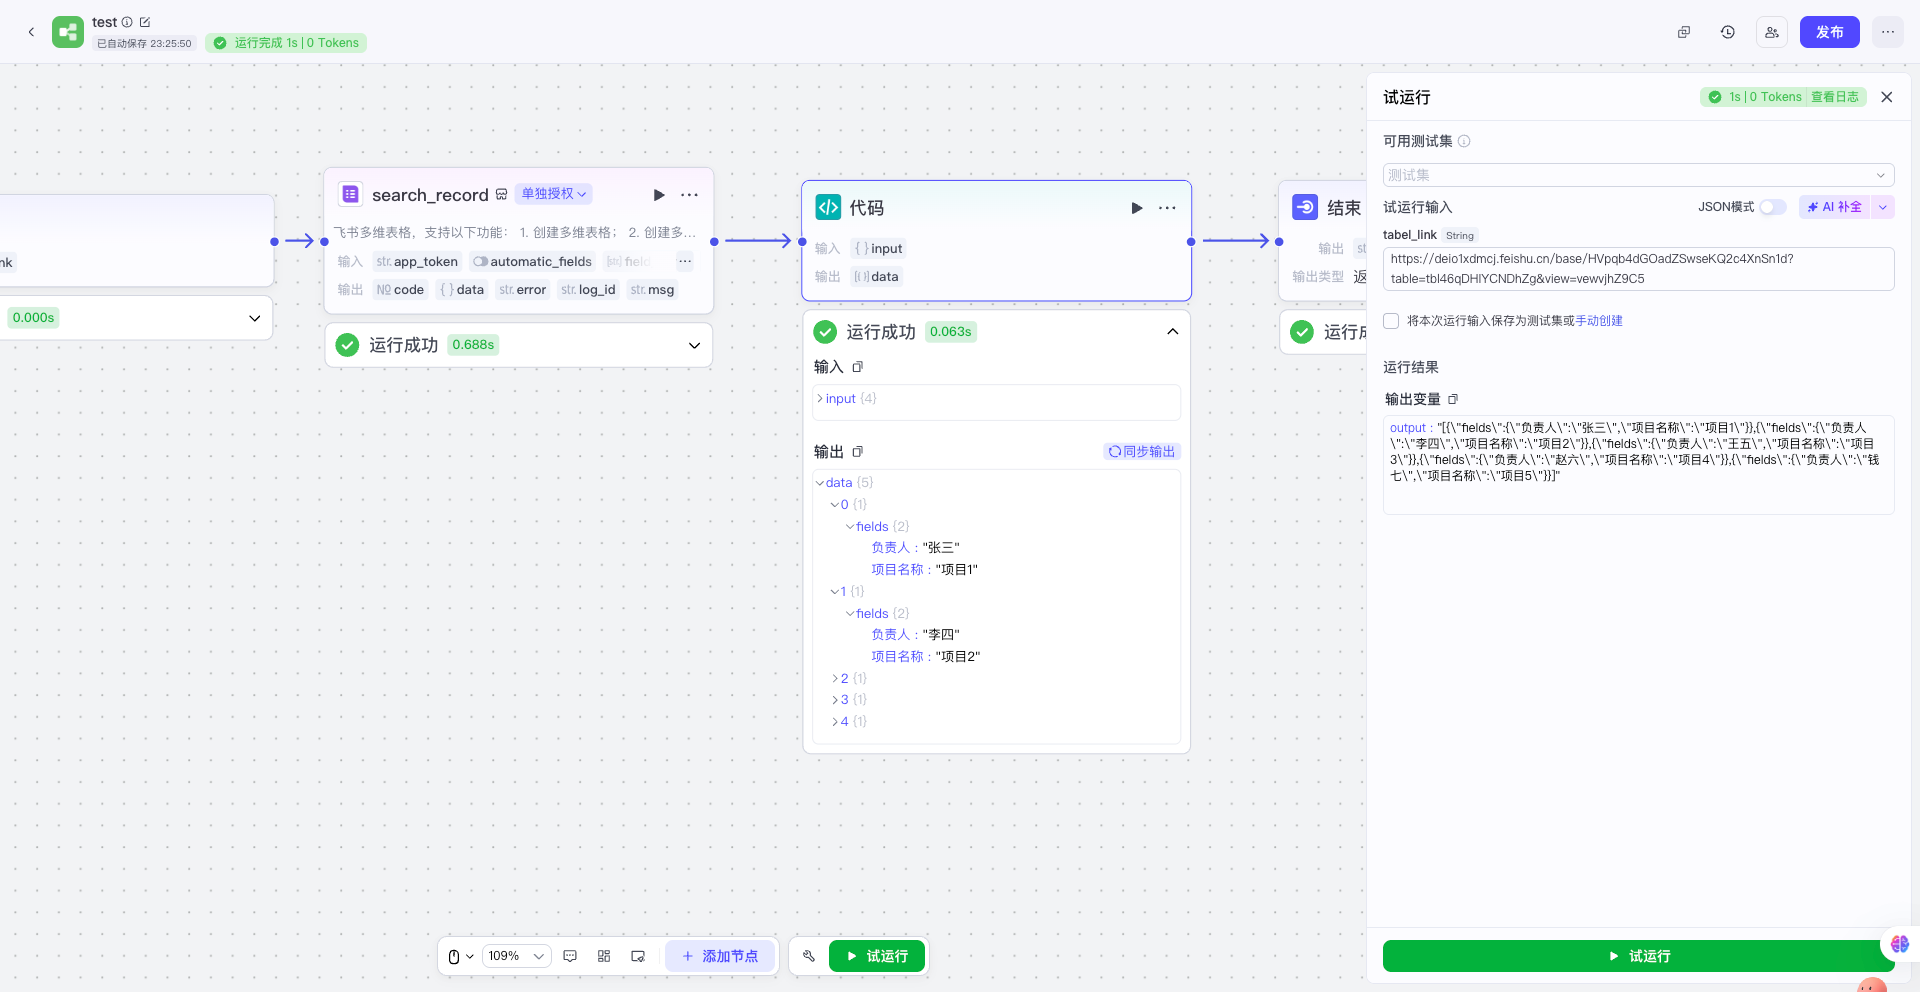Collapse the data (5) tree node
Image resolution: width=1920 pixels, height=992 pixels.
(820, 483)
